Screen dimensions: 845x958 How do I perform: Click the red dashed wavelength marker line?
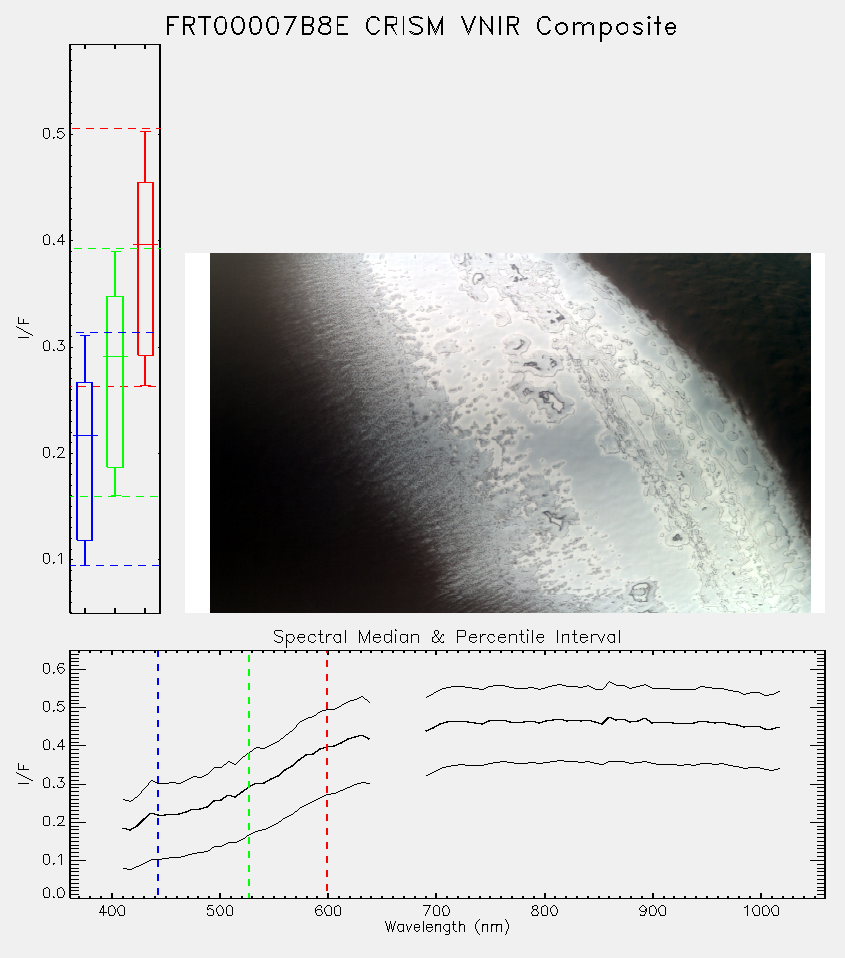point(327,774)
